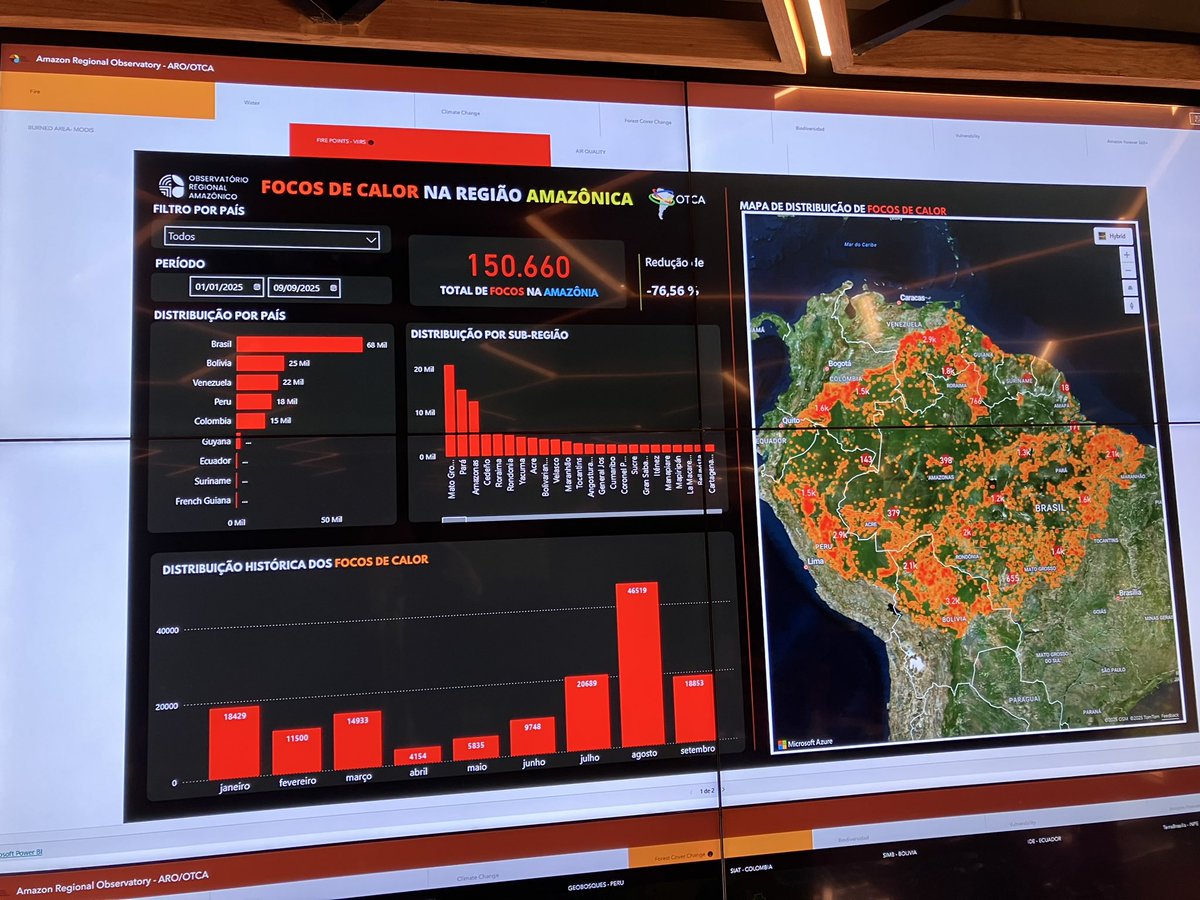This screenshot has width=1200, height=900.
Task: Select the Burned Area - MODIS sub-tab
Action: coord(62,129)
